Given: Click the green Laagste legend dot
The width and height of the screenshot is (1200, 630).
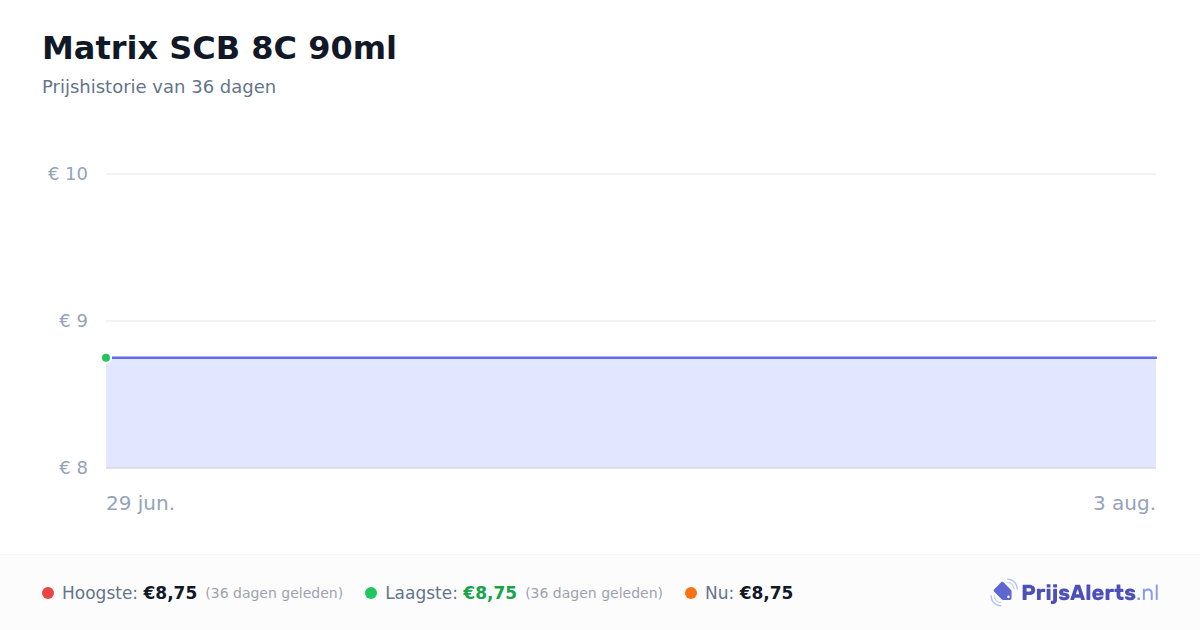Looking at the screenshot, I should pyautogui.click(x=371, y=593).
